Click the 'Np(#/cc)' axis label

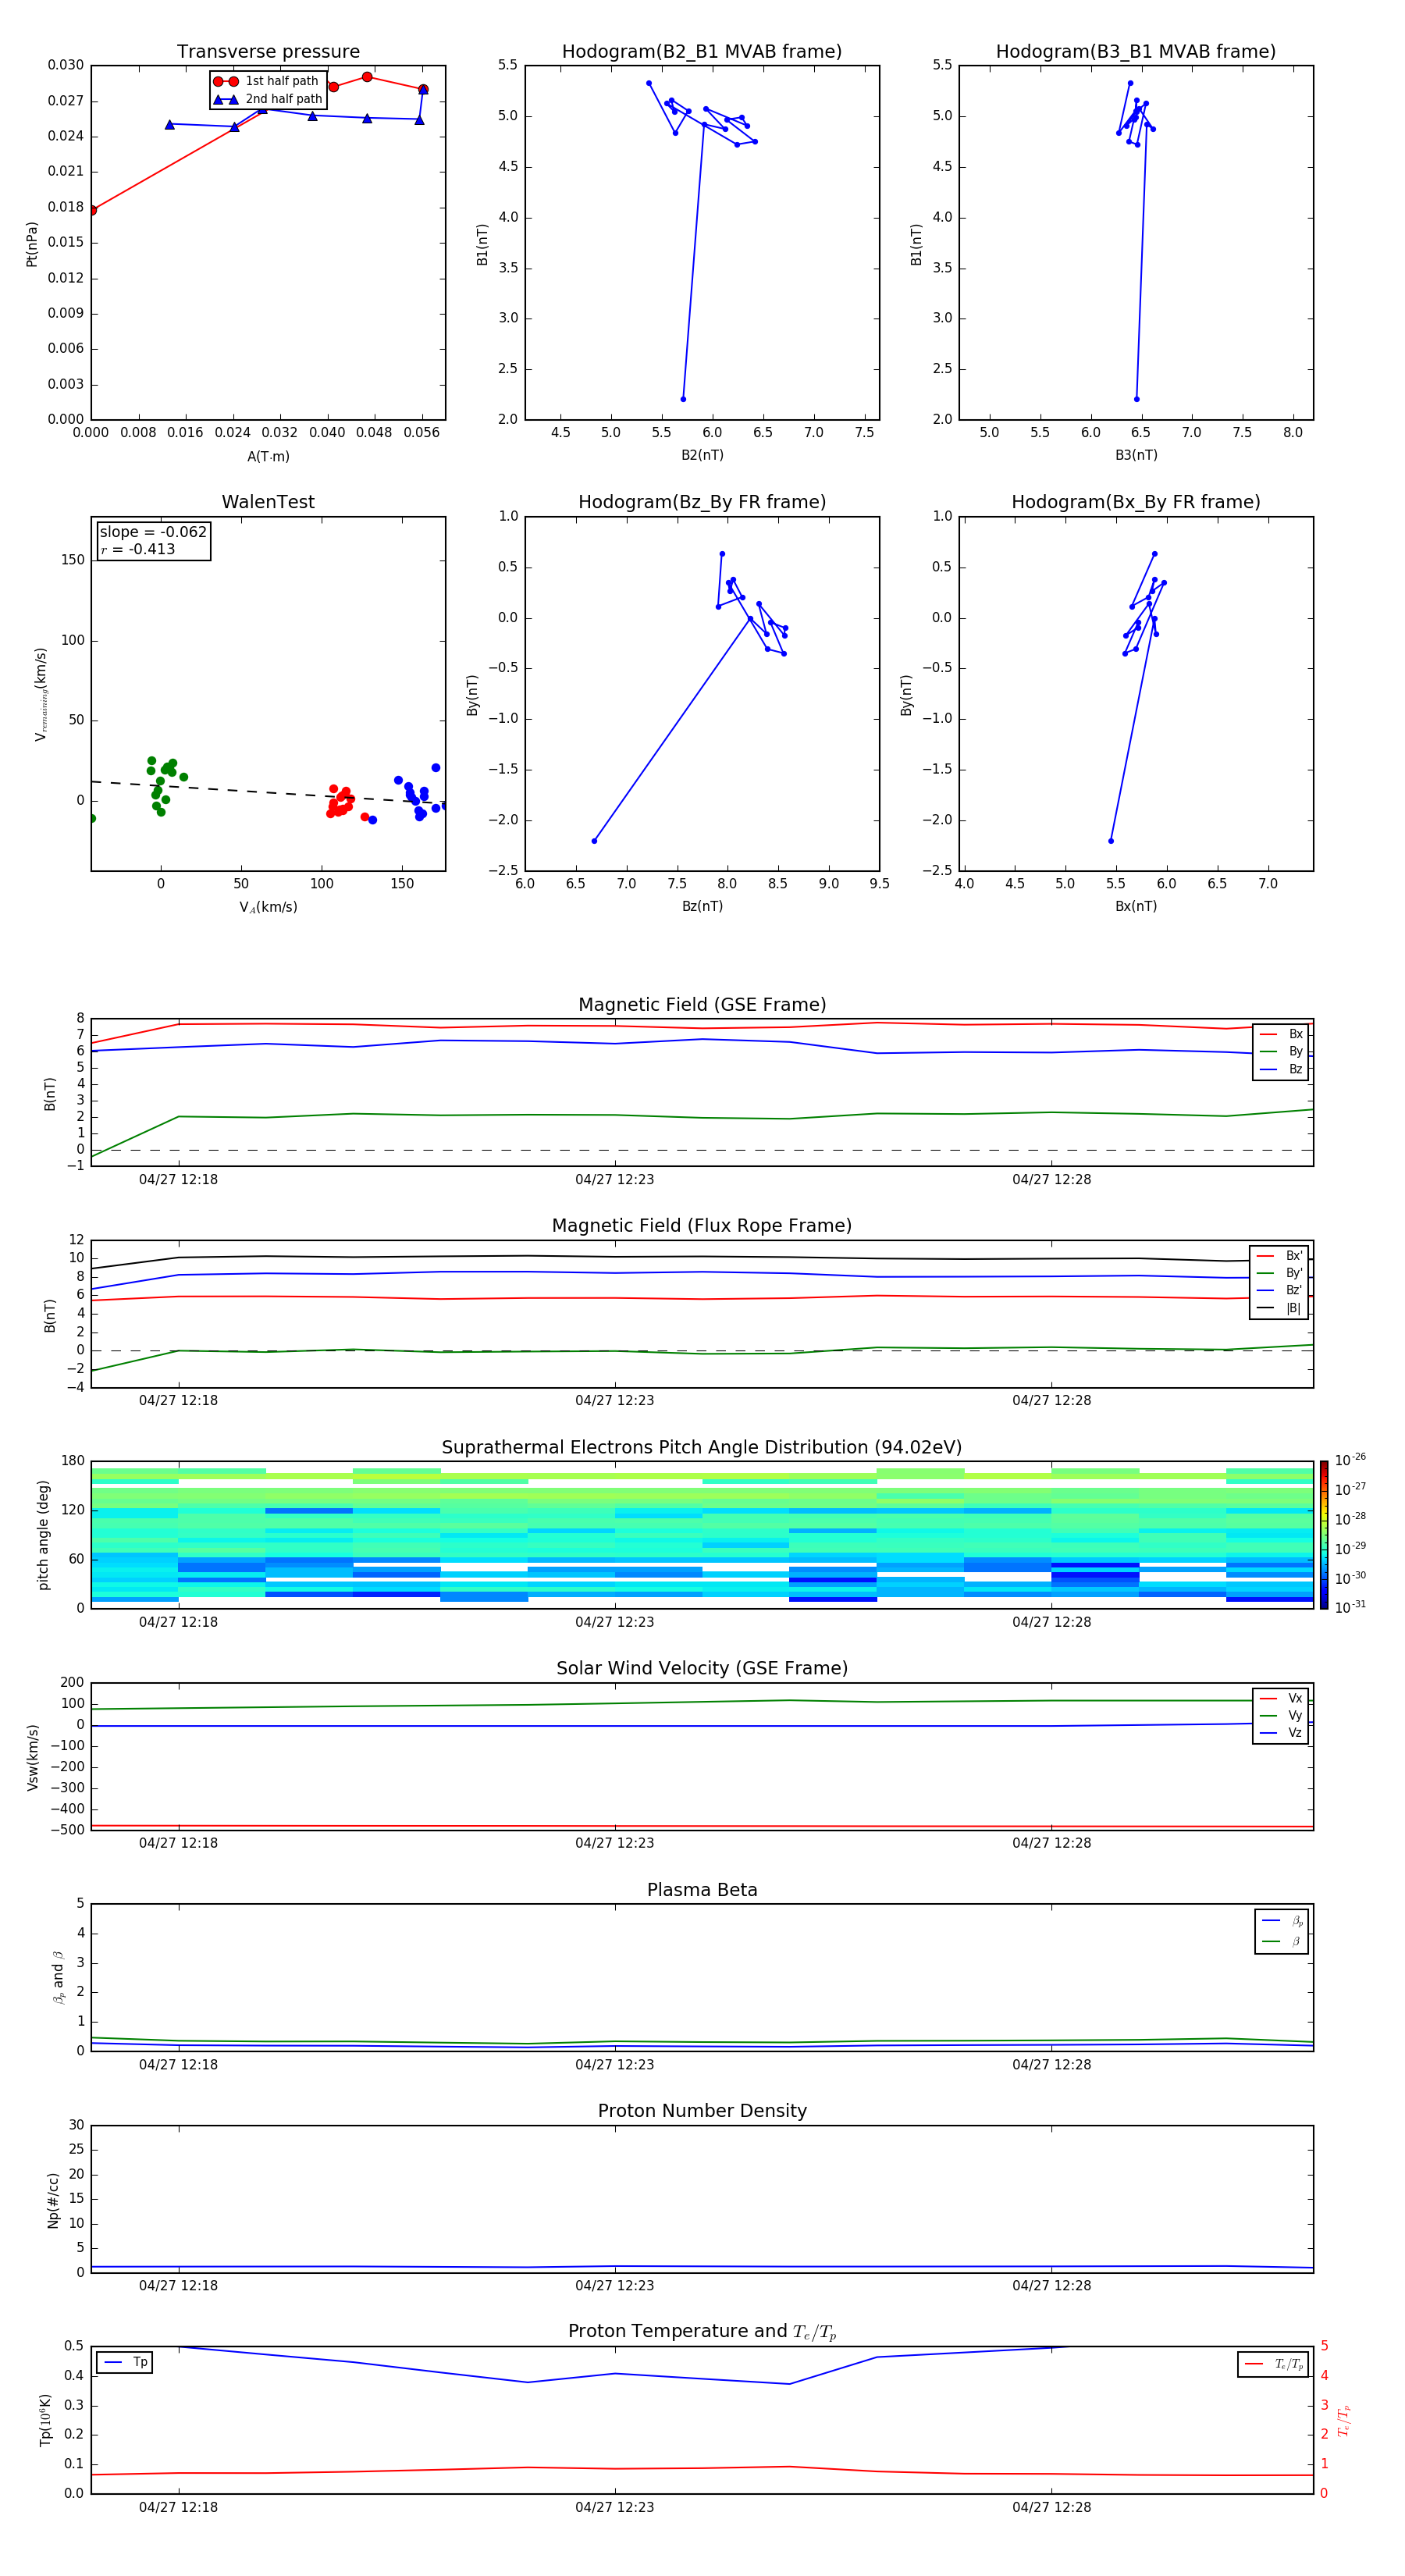(x=53, y=2200)
